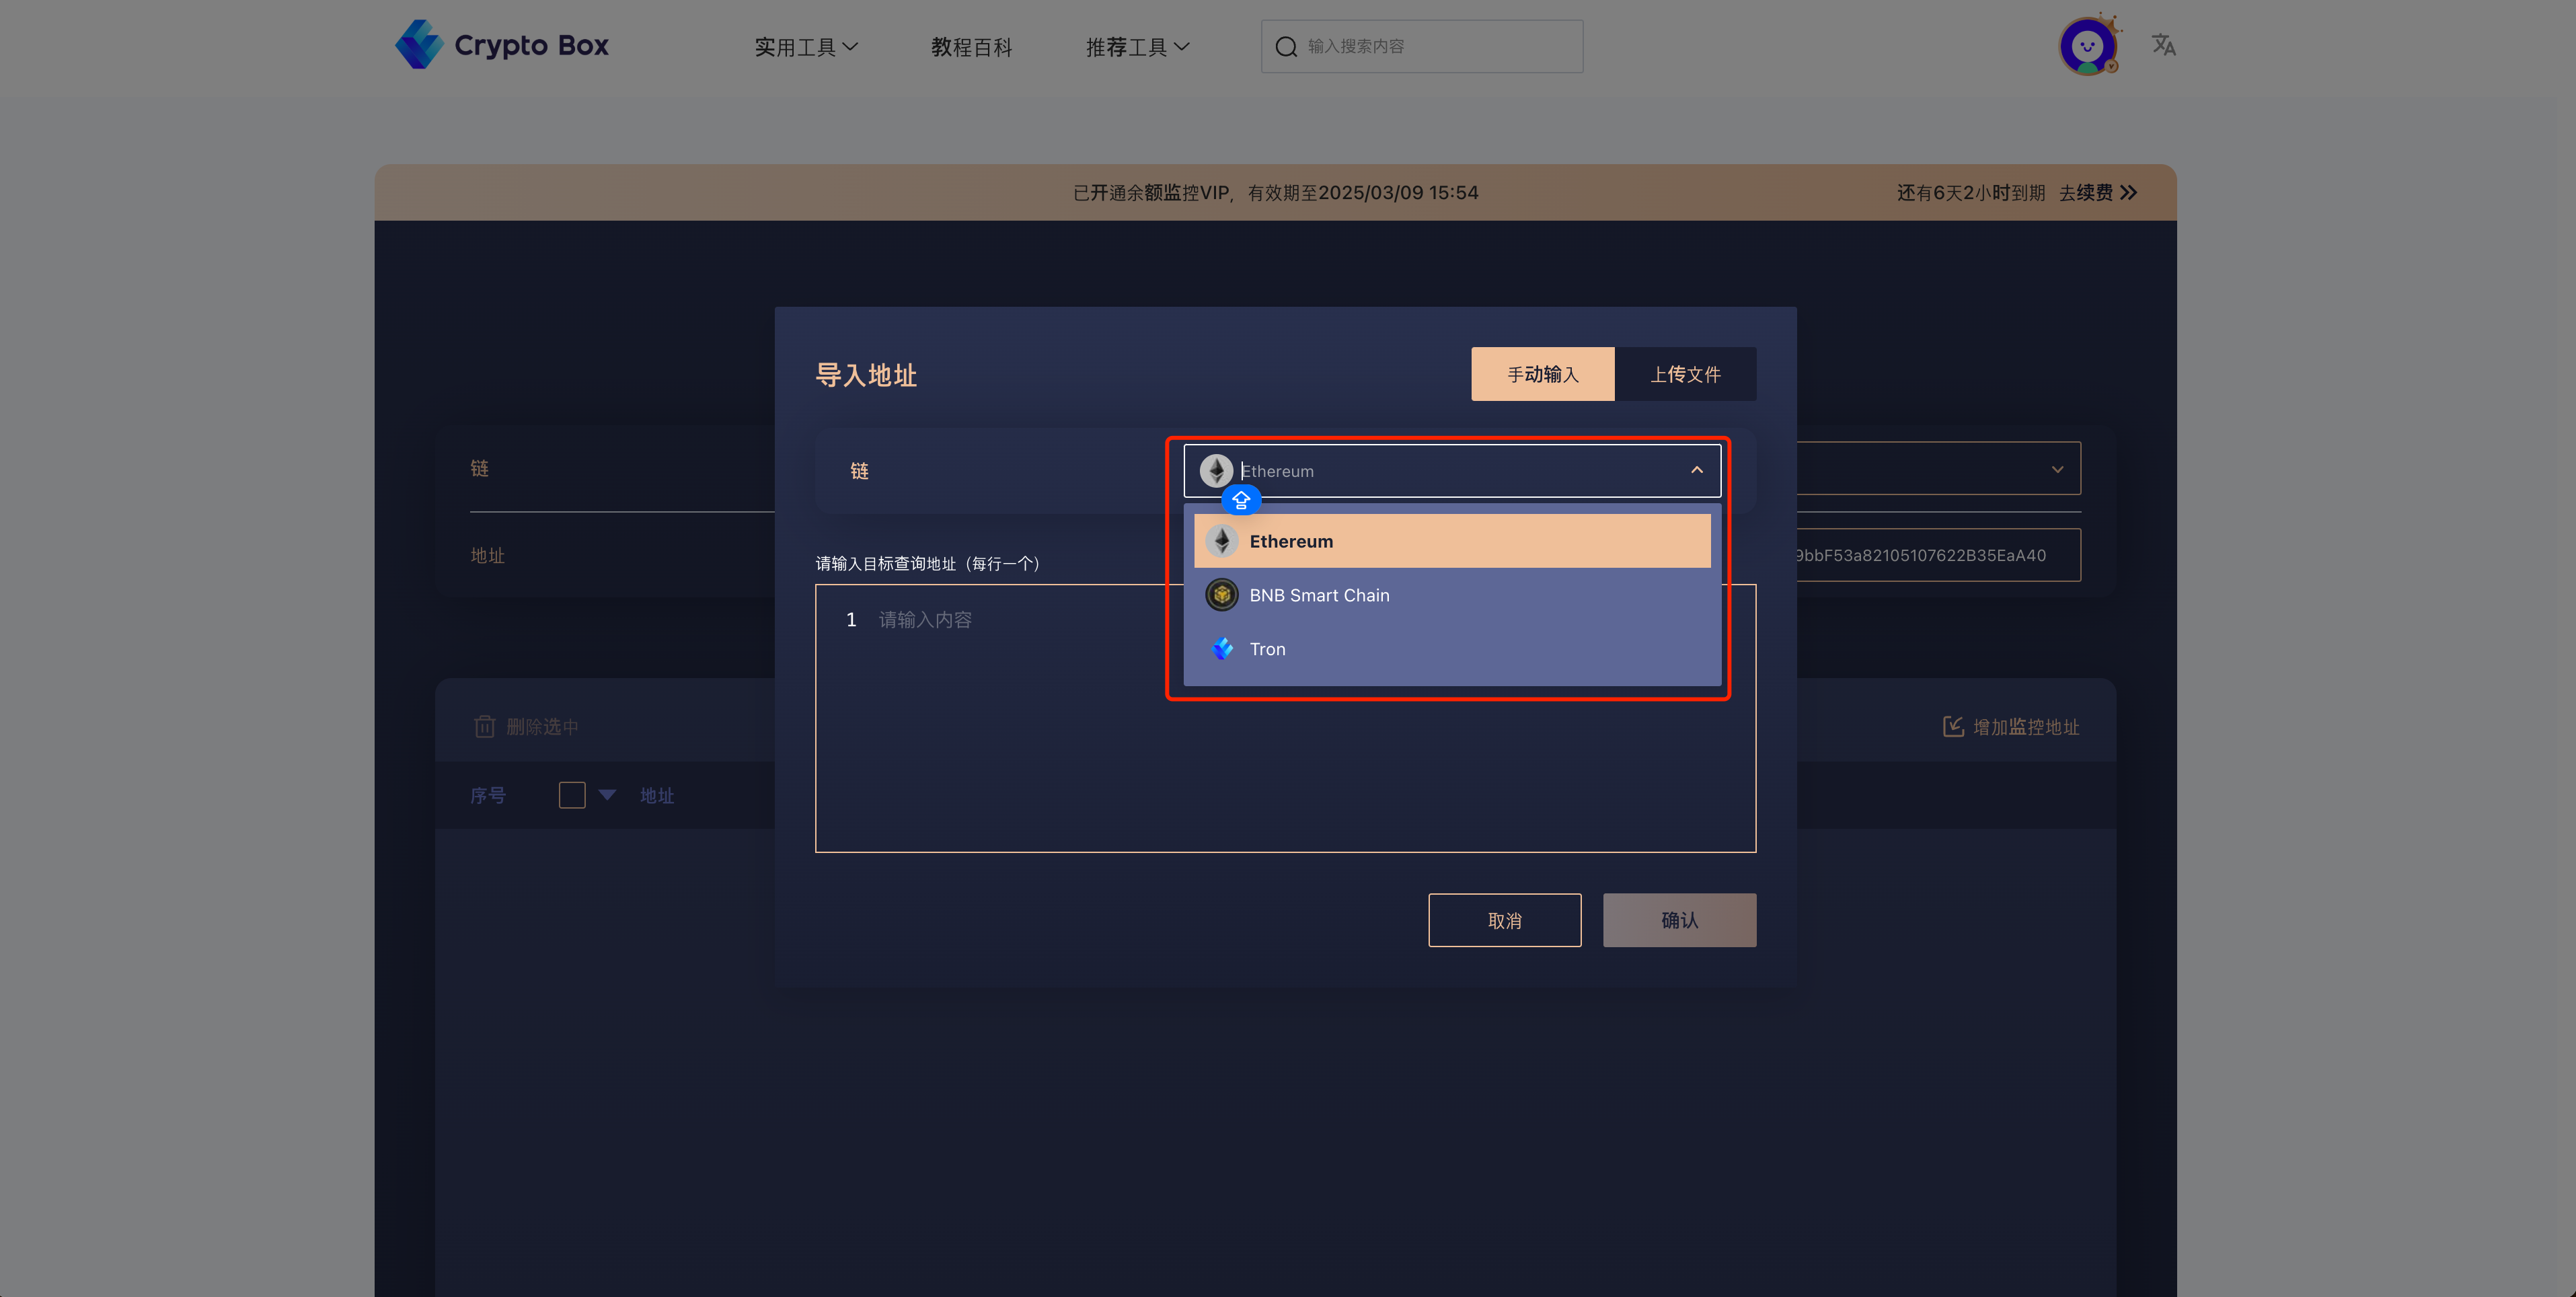Select Ethereum from chain list
2576x1297 pixels.
point(1452,541)
